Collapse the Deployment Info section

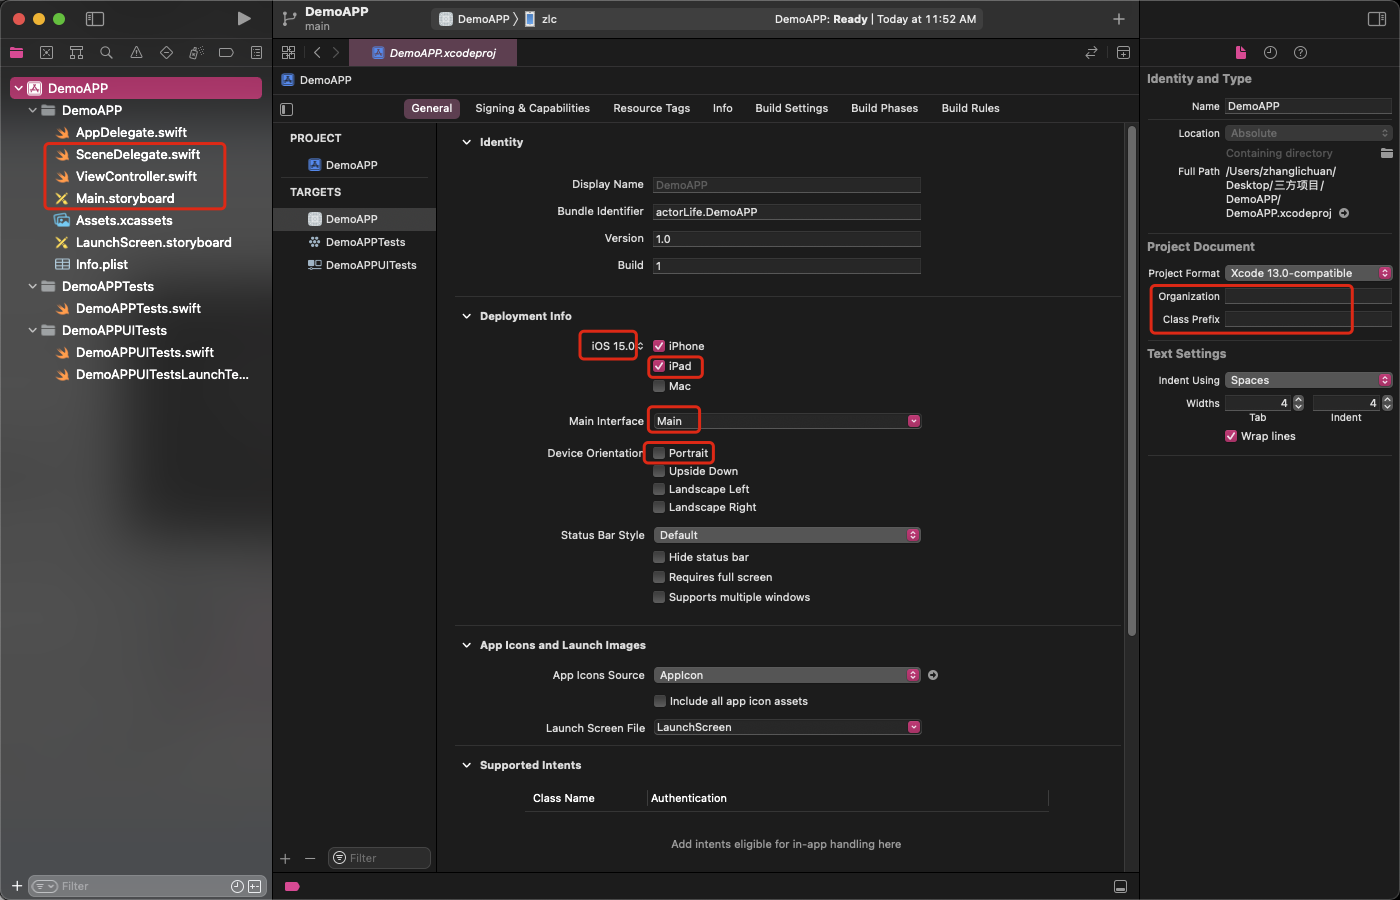(x=466, y=316)
